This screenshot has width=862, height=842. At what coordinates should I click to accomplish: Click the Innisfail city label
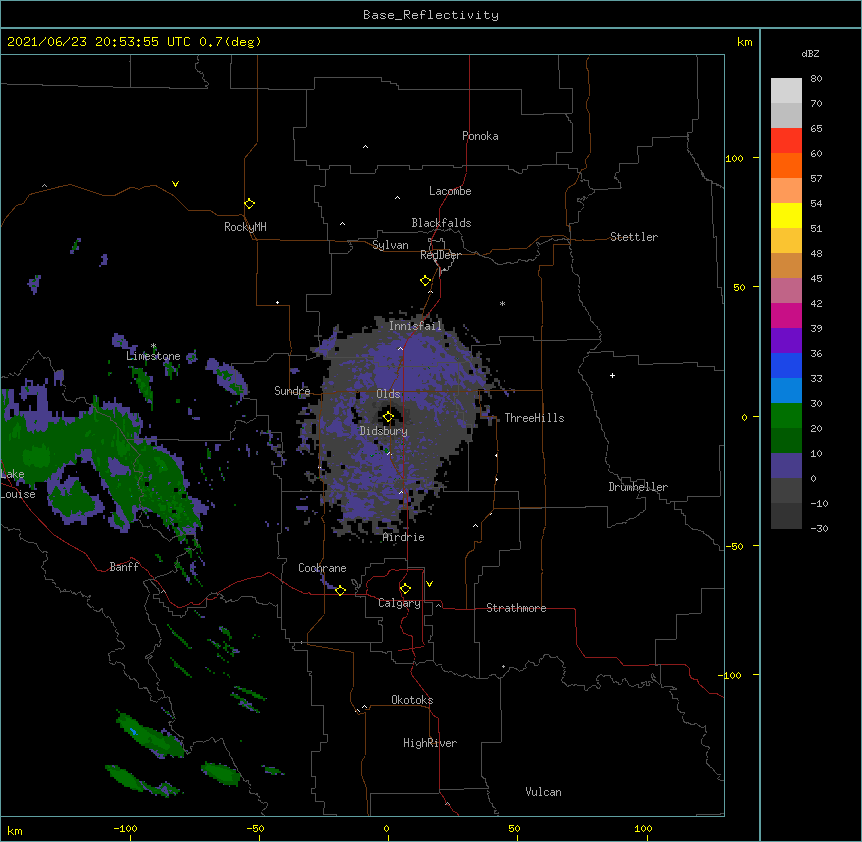[x=415, y=326]
